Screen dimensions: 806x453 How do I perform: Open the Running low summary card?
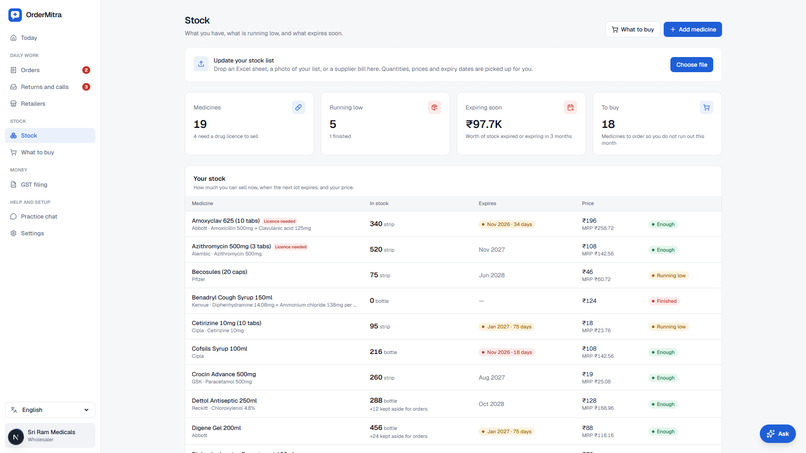point(385,123)
